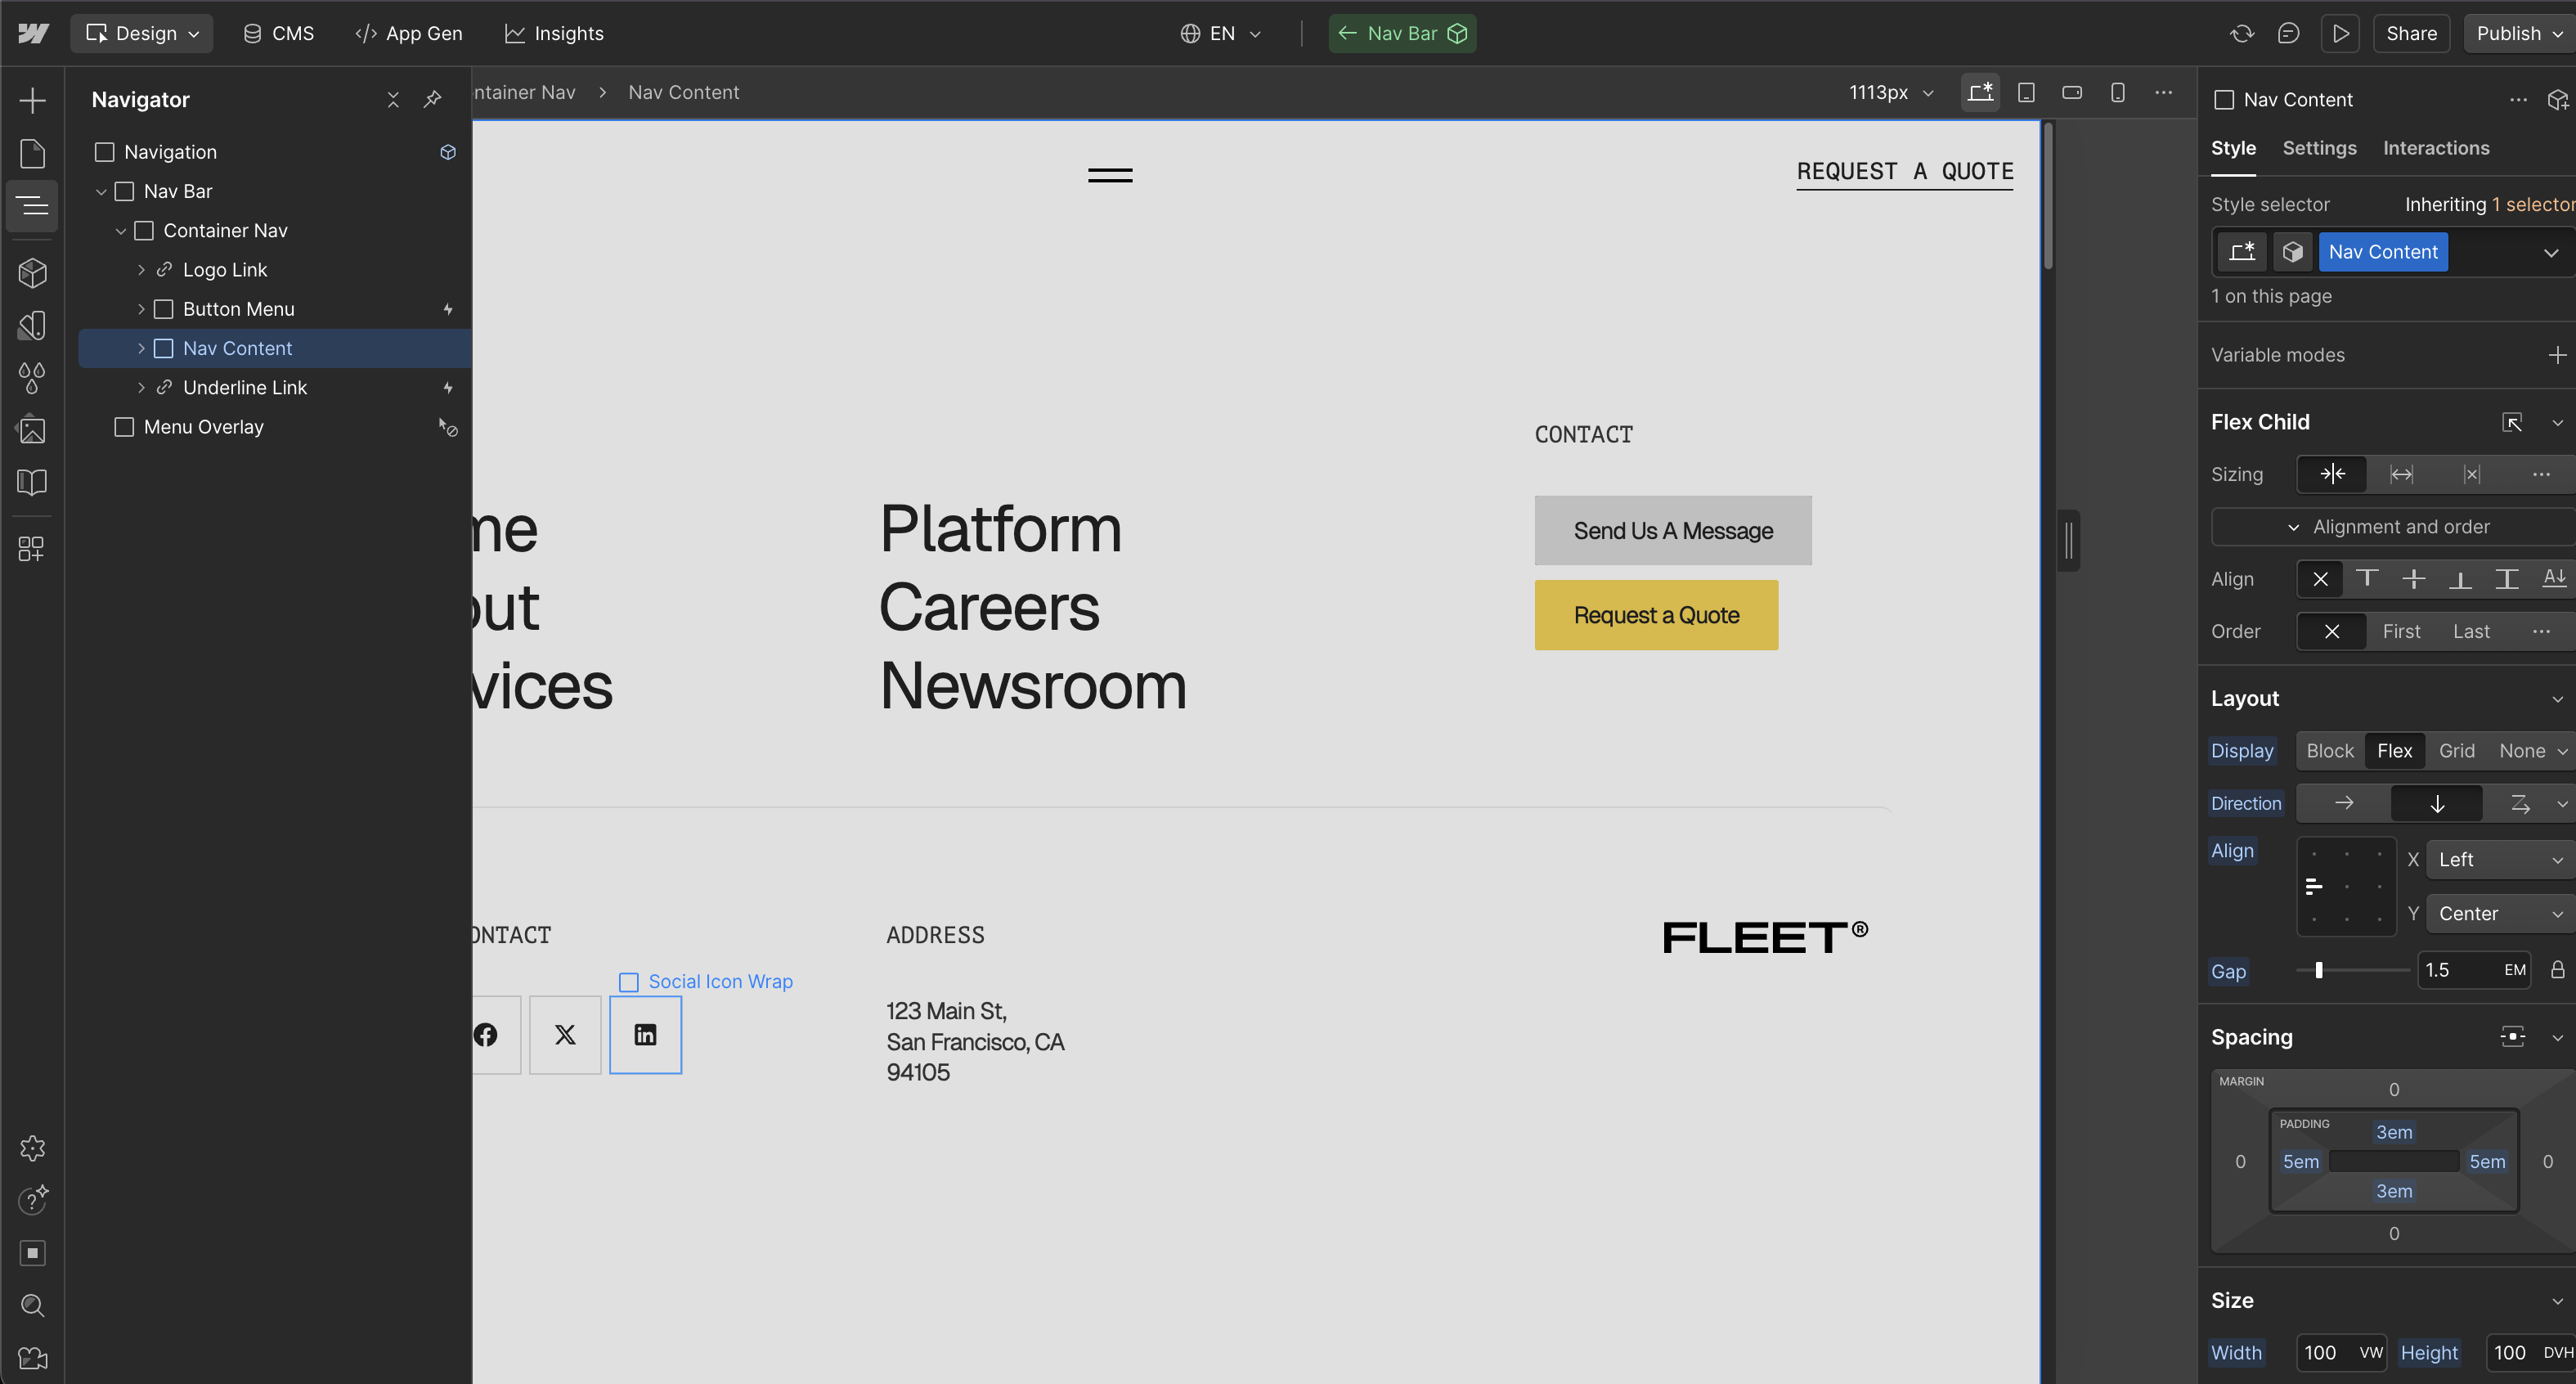
Task: Set flex direction to vertical
Action: click(2437, 803)
